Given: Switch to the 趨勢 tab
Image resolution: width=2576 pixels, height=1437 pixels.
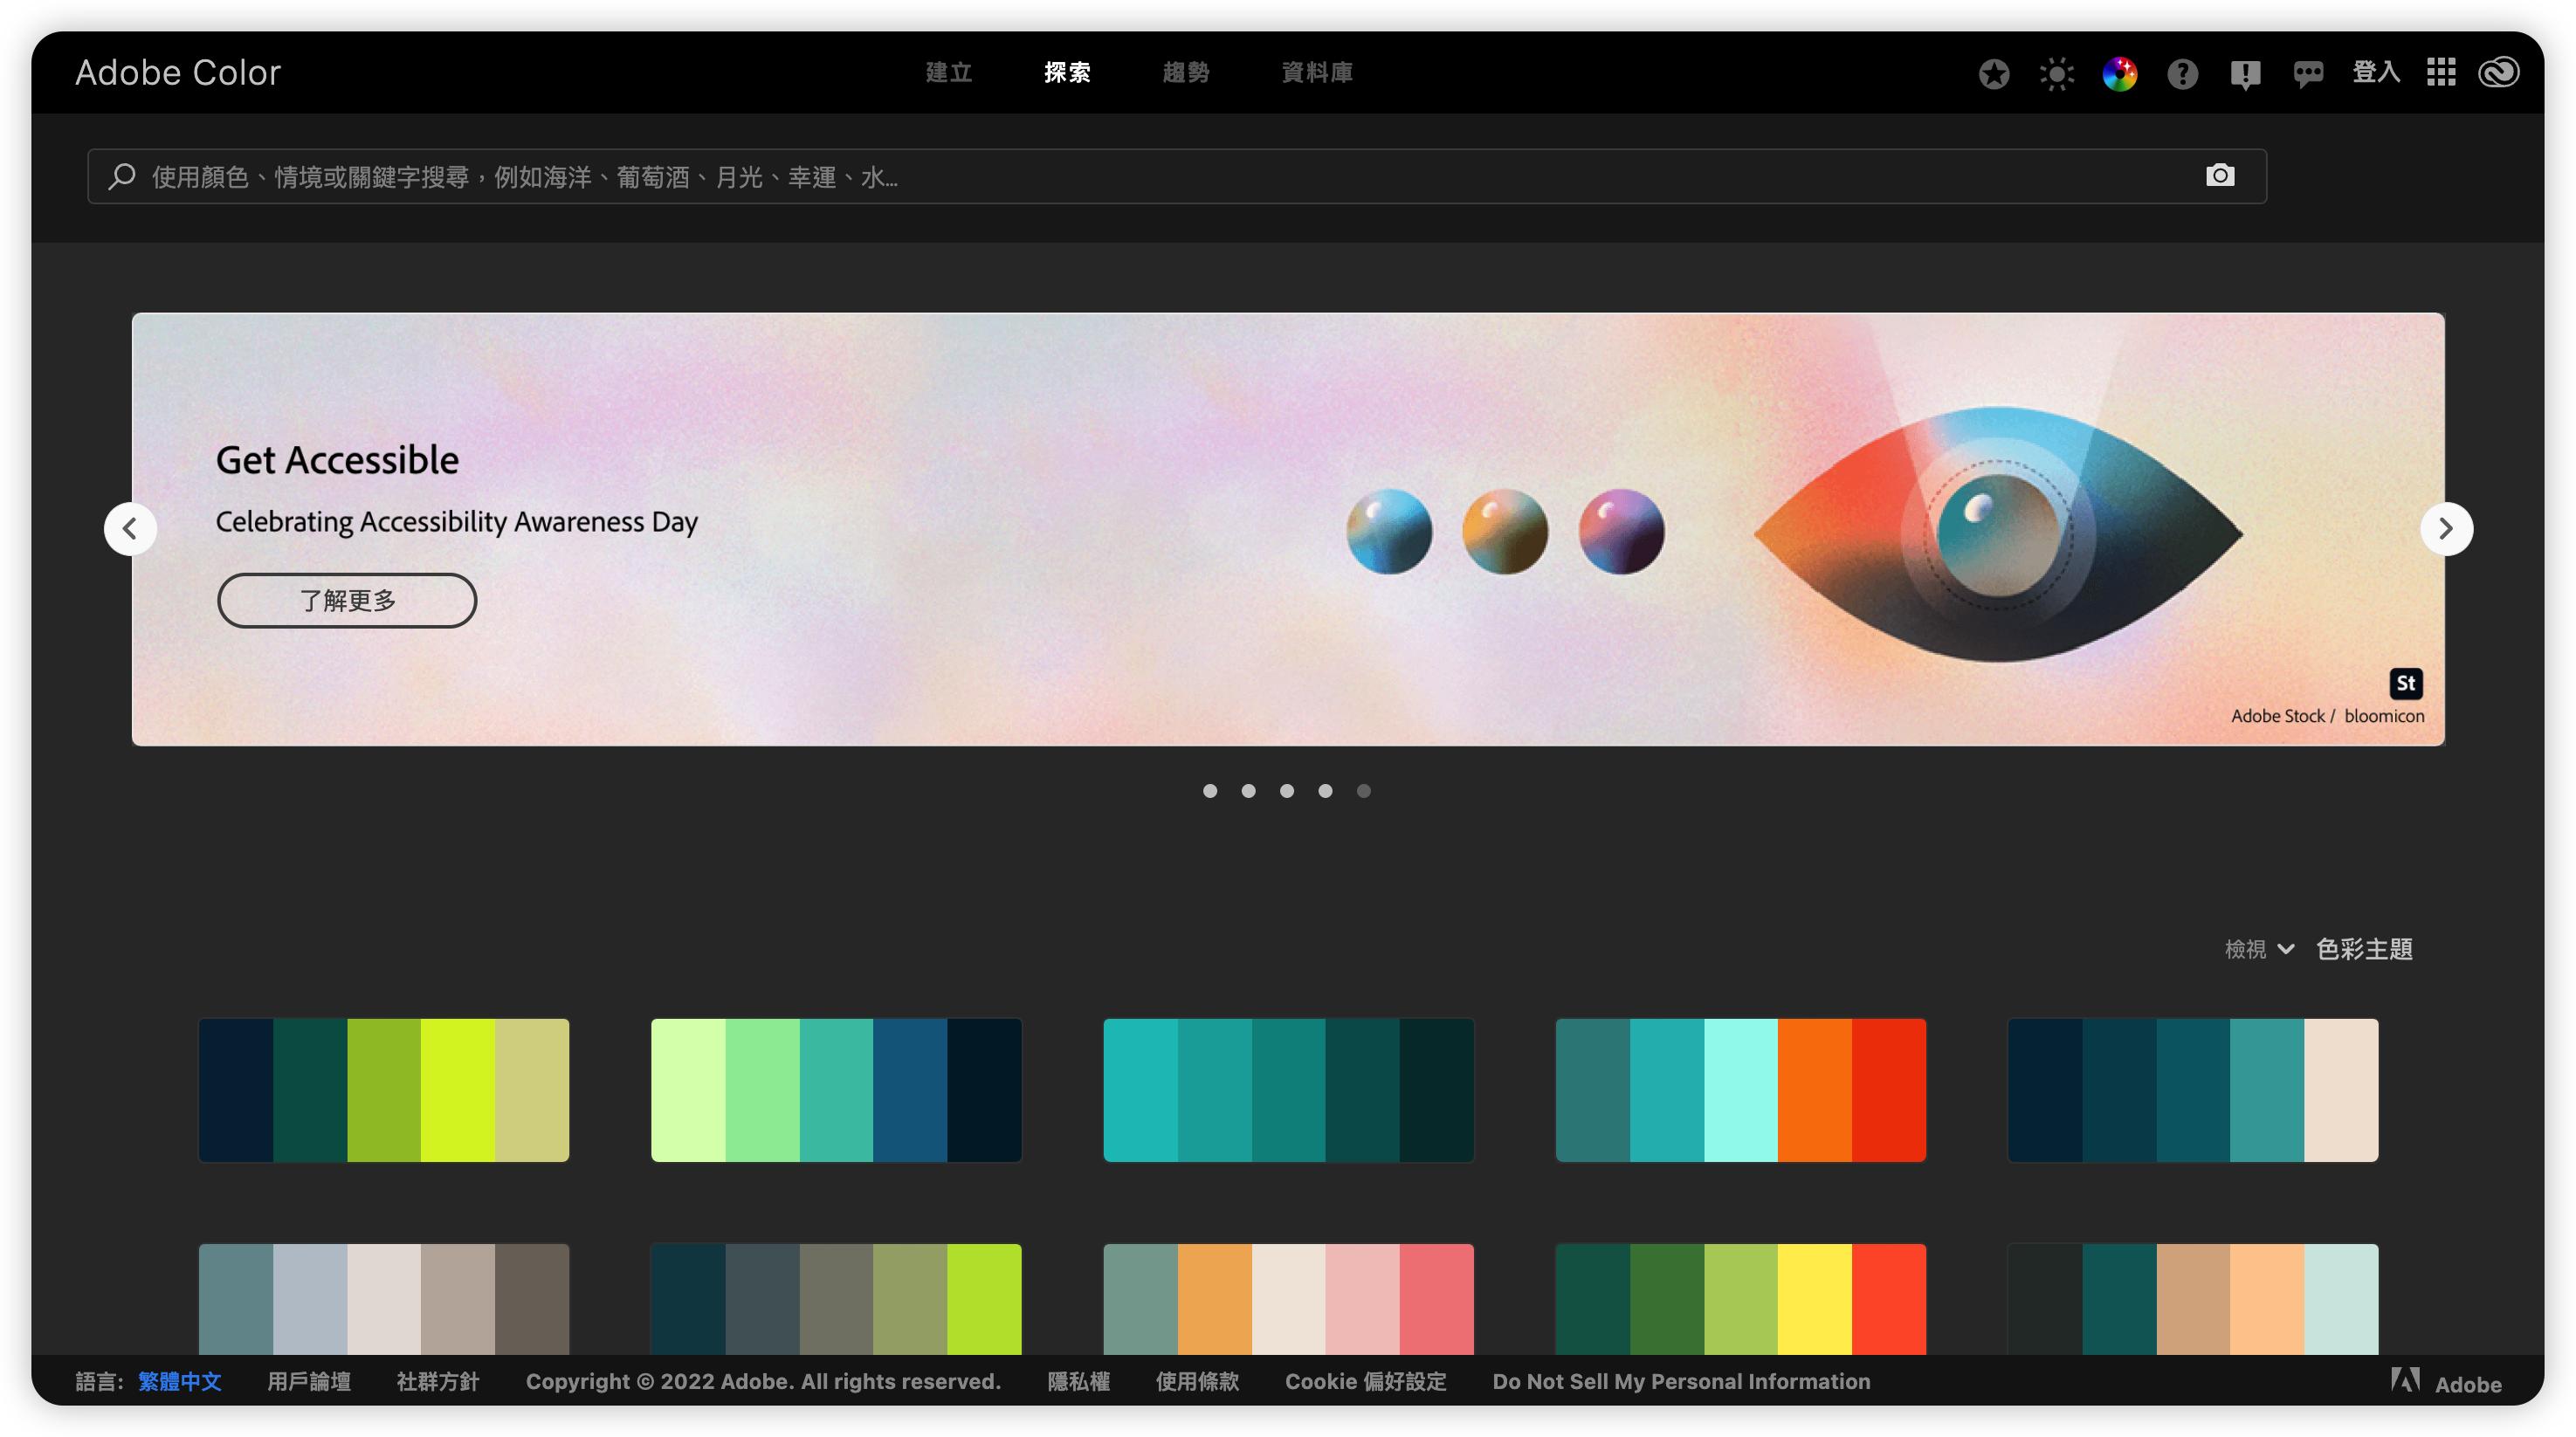Looking at the screenshot, I should click(1186, 72).
